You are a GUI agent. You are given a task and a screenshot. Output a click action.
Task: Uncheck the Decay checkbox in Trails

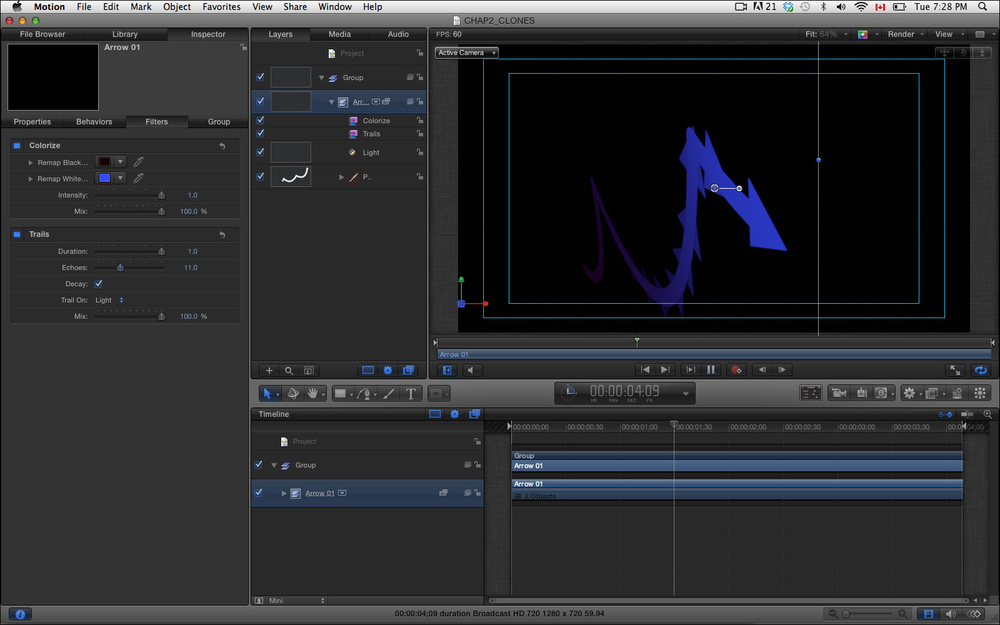click(x=98, y=284)
